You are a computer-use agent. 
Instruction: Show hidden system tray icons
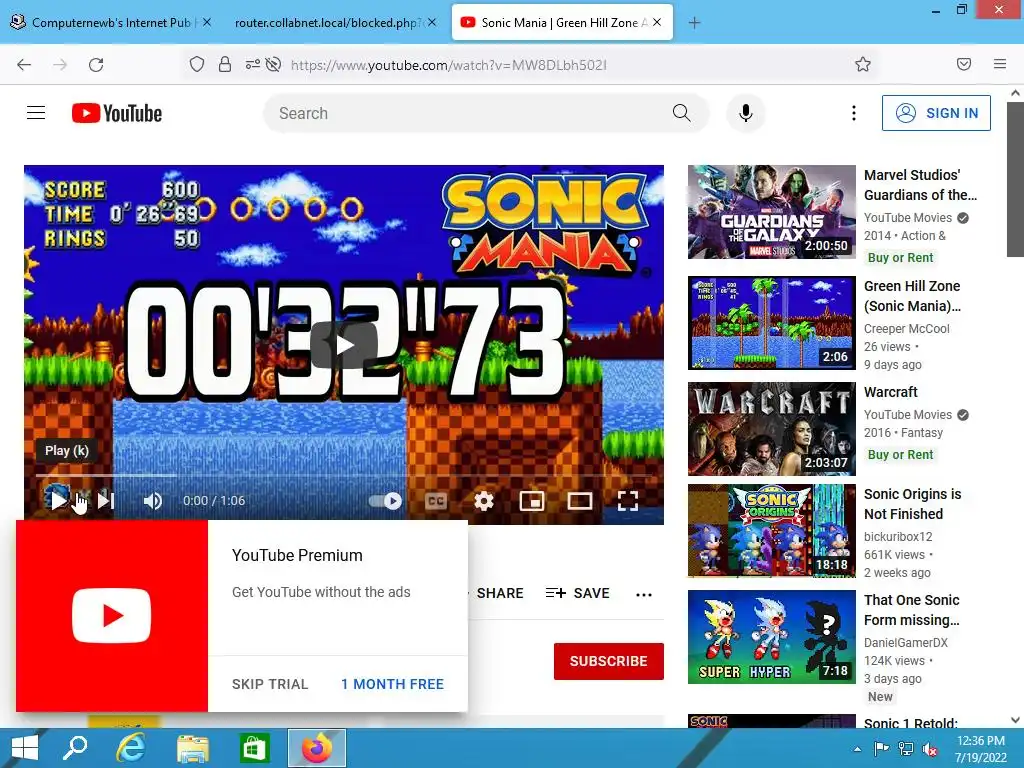(857, 749)
